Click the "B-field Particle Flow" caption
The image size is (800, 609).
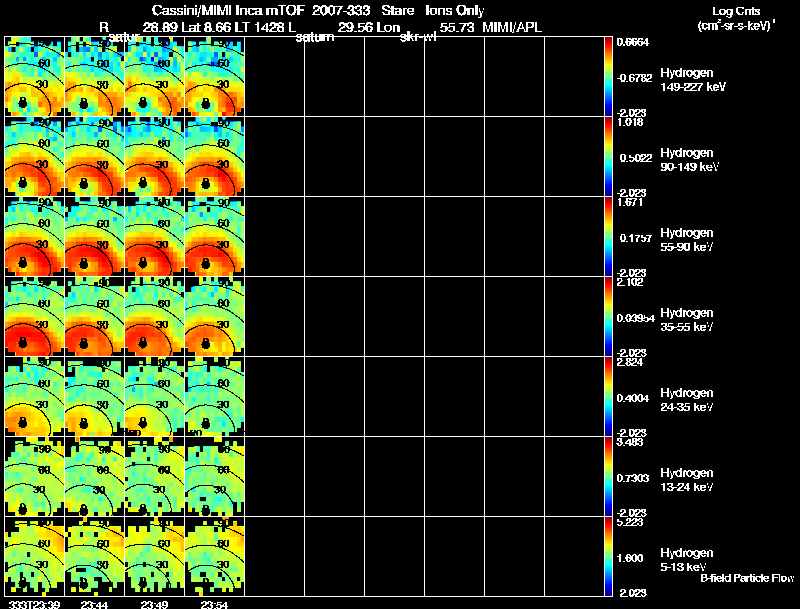747,578
